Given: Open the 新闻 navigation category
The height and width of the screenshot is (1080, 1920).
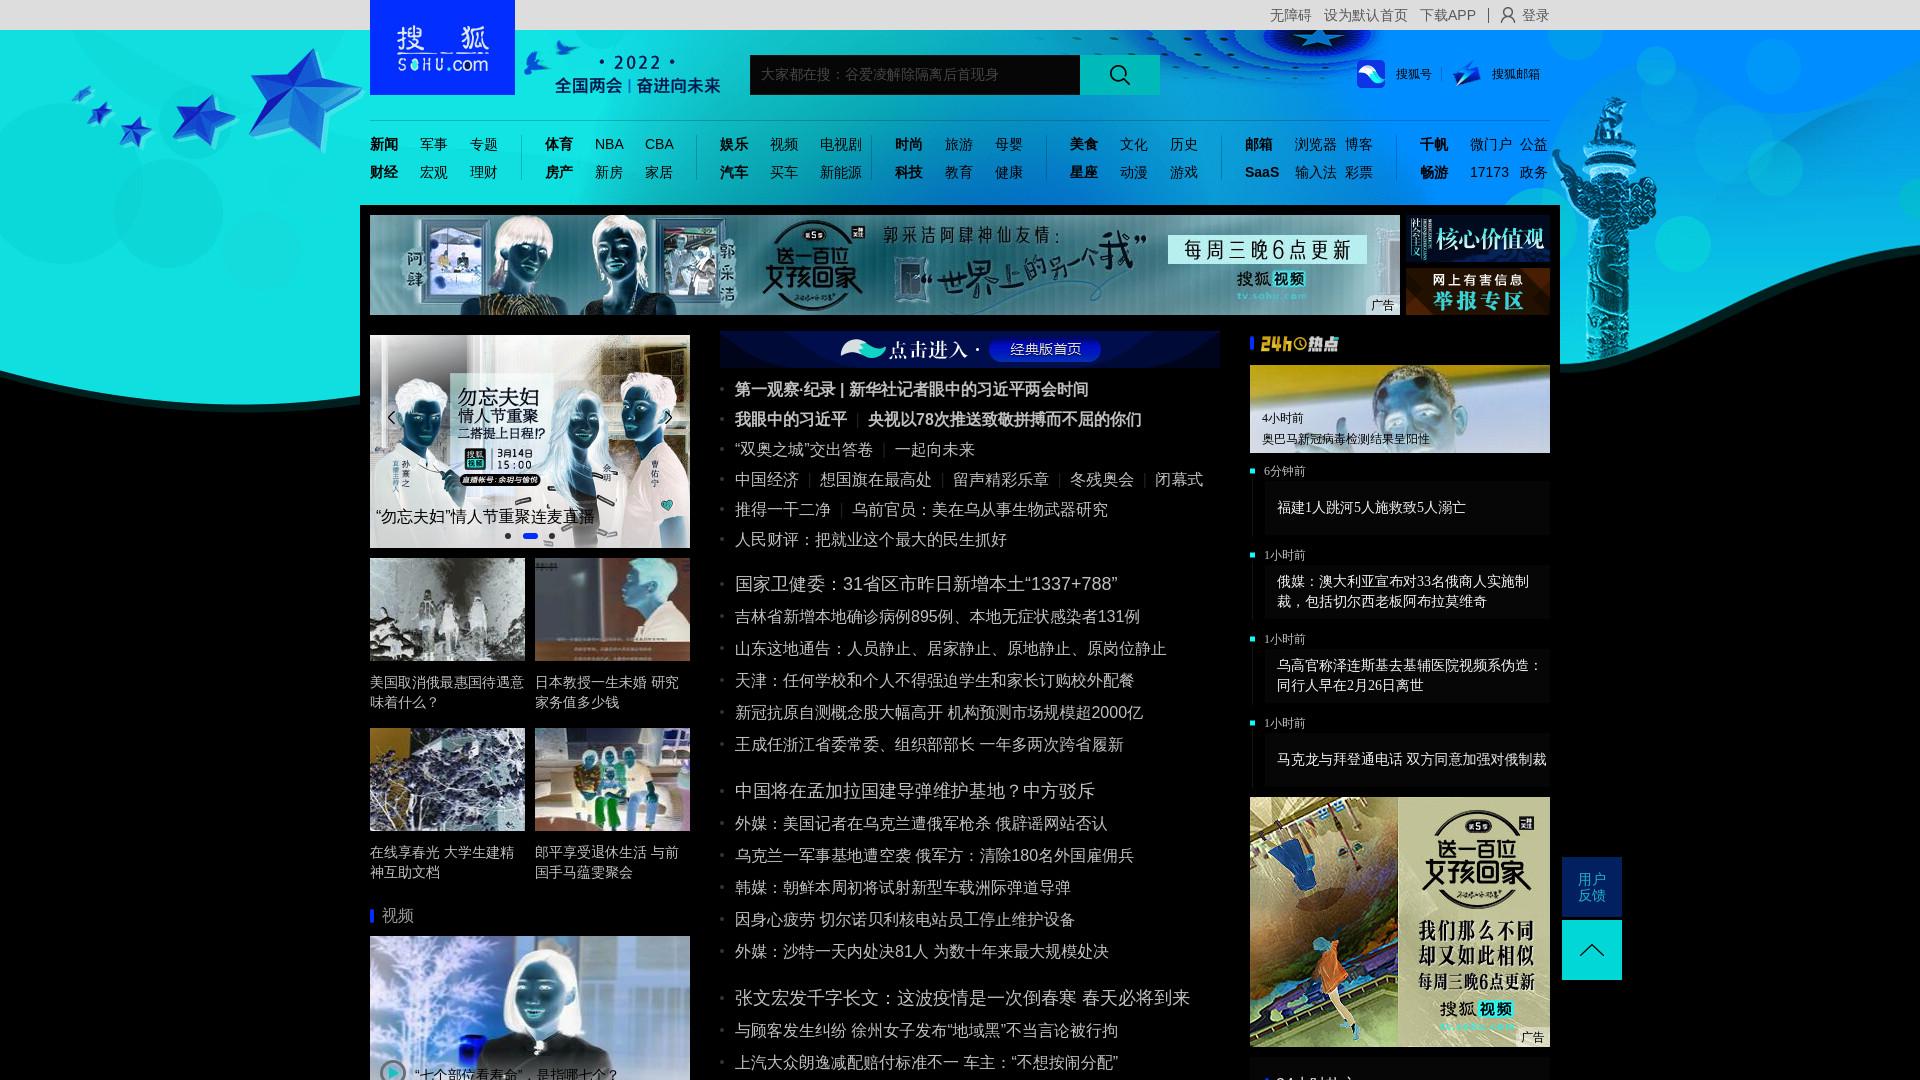Looking at the screenshot, I should pos(384,144).
